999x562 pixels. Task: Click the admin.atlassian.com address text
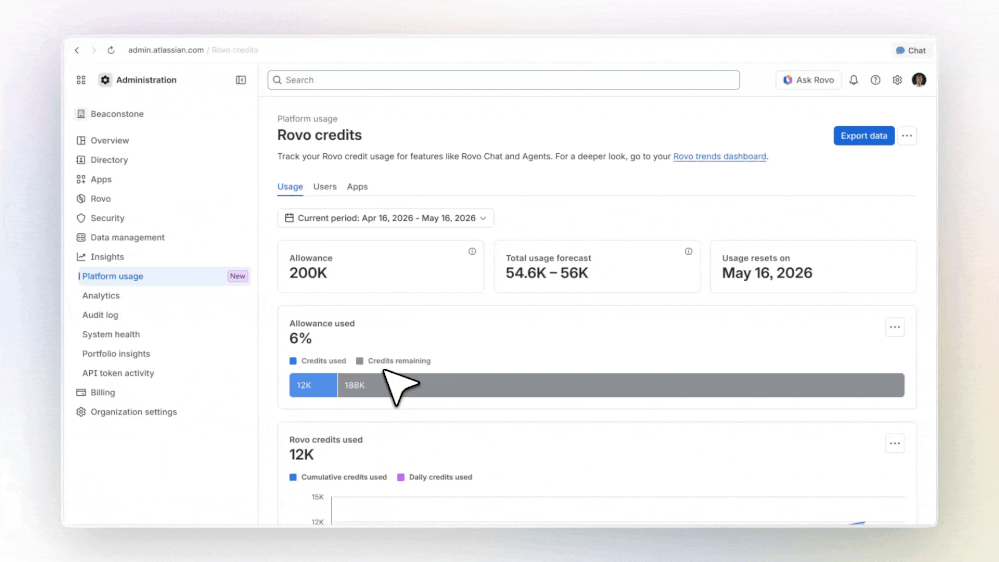pyautogui.click(x=166, y=50)
